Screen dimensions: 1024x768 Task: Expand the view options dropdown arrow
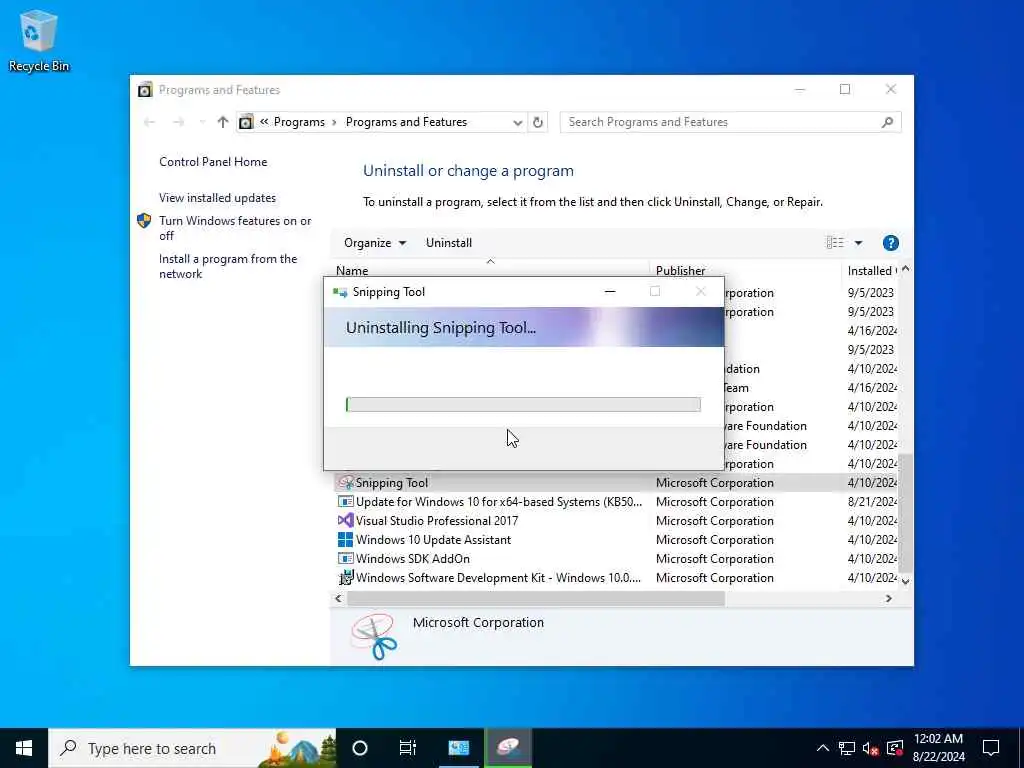coord(858,243)
